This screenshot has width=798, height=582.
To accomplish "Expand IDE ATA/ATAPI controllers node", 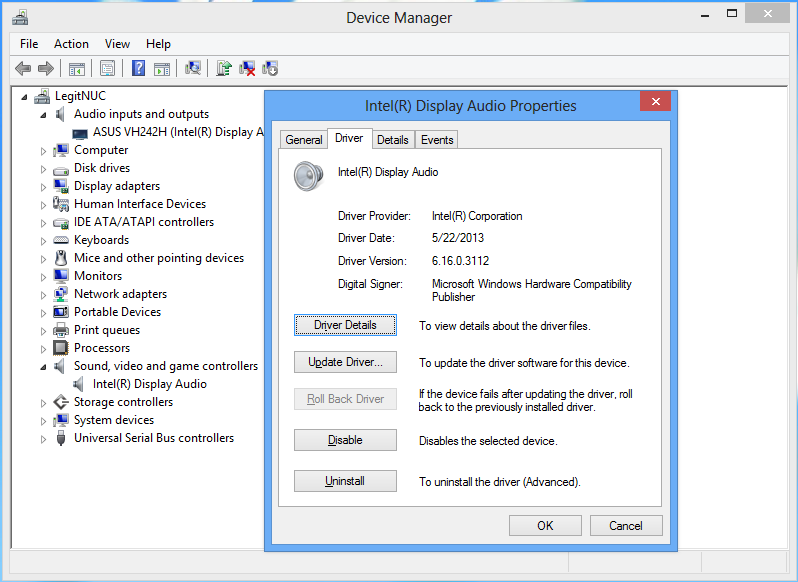I will (43, 223).
